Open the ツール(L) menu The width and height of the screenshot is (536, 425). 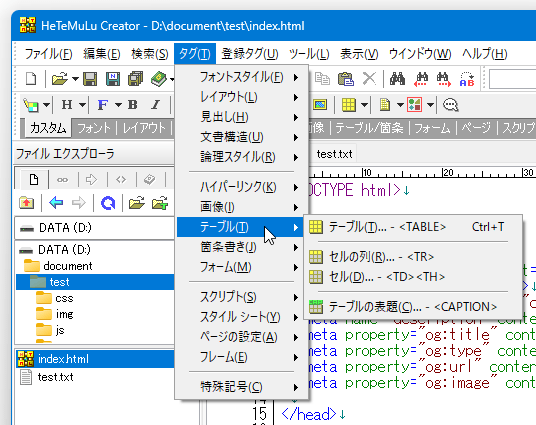point(309,54)
